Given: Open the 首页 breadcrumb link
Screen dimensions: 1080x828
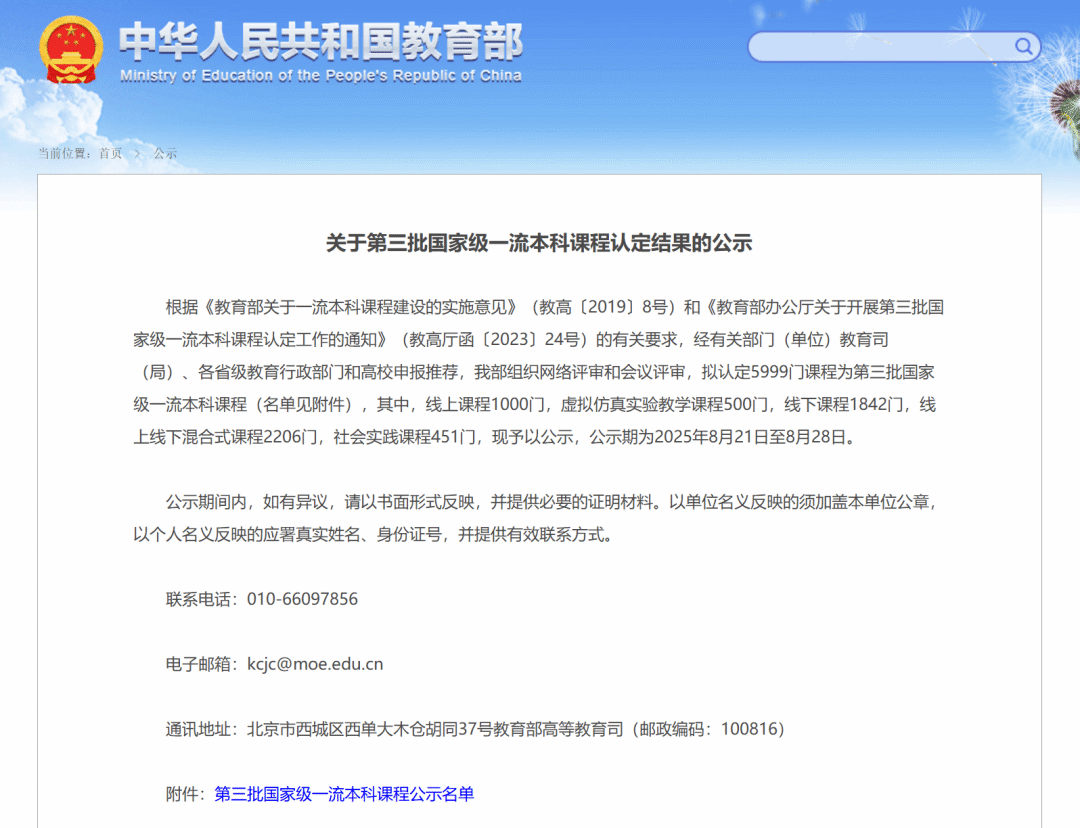Looking at the screenshot, I should [110, 153].
